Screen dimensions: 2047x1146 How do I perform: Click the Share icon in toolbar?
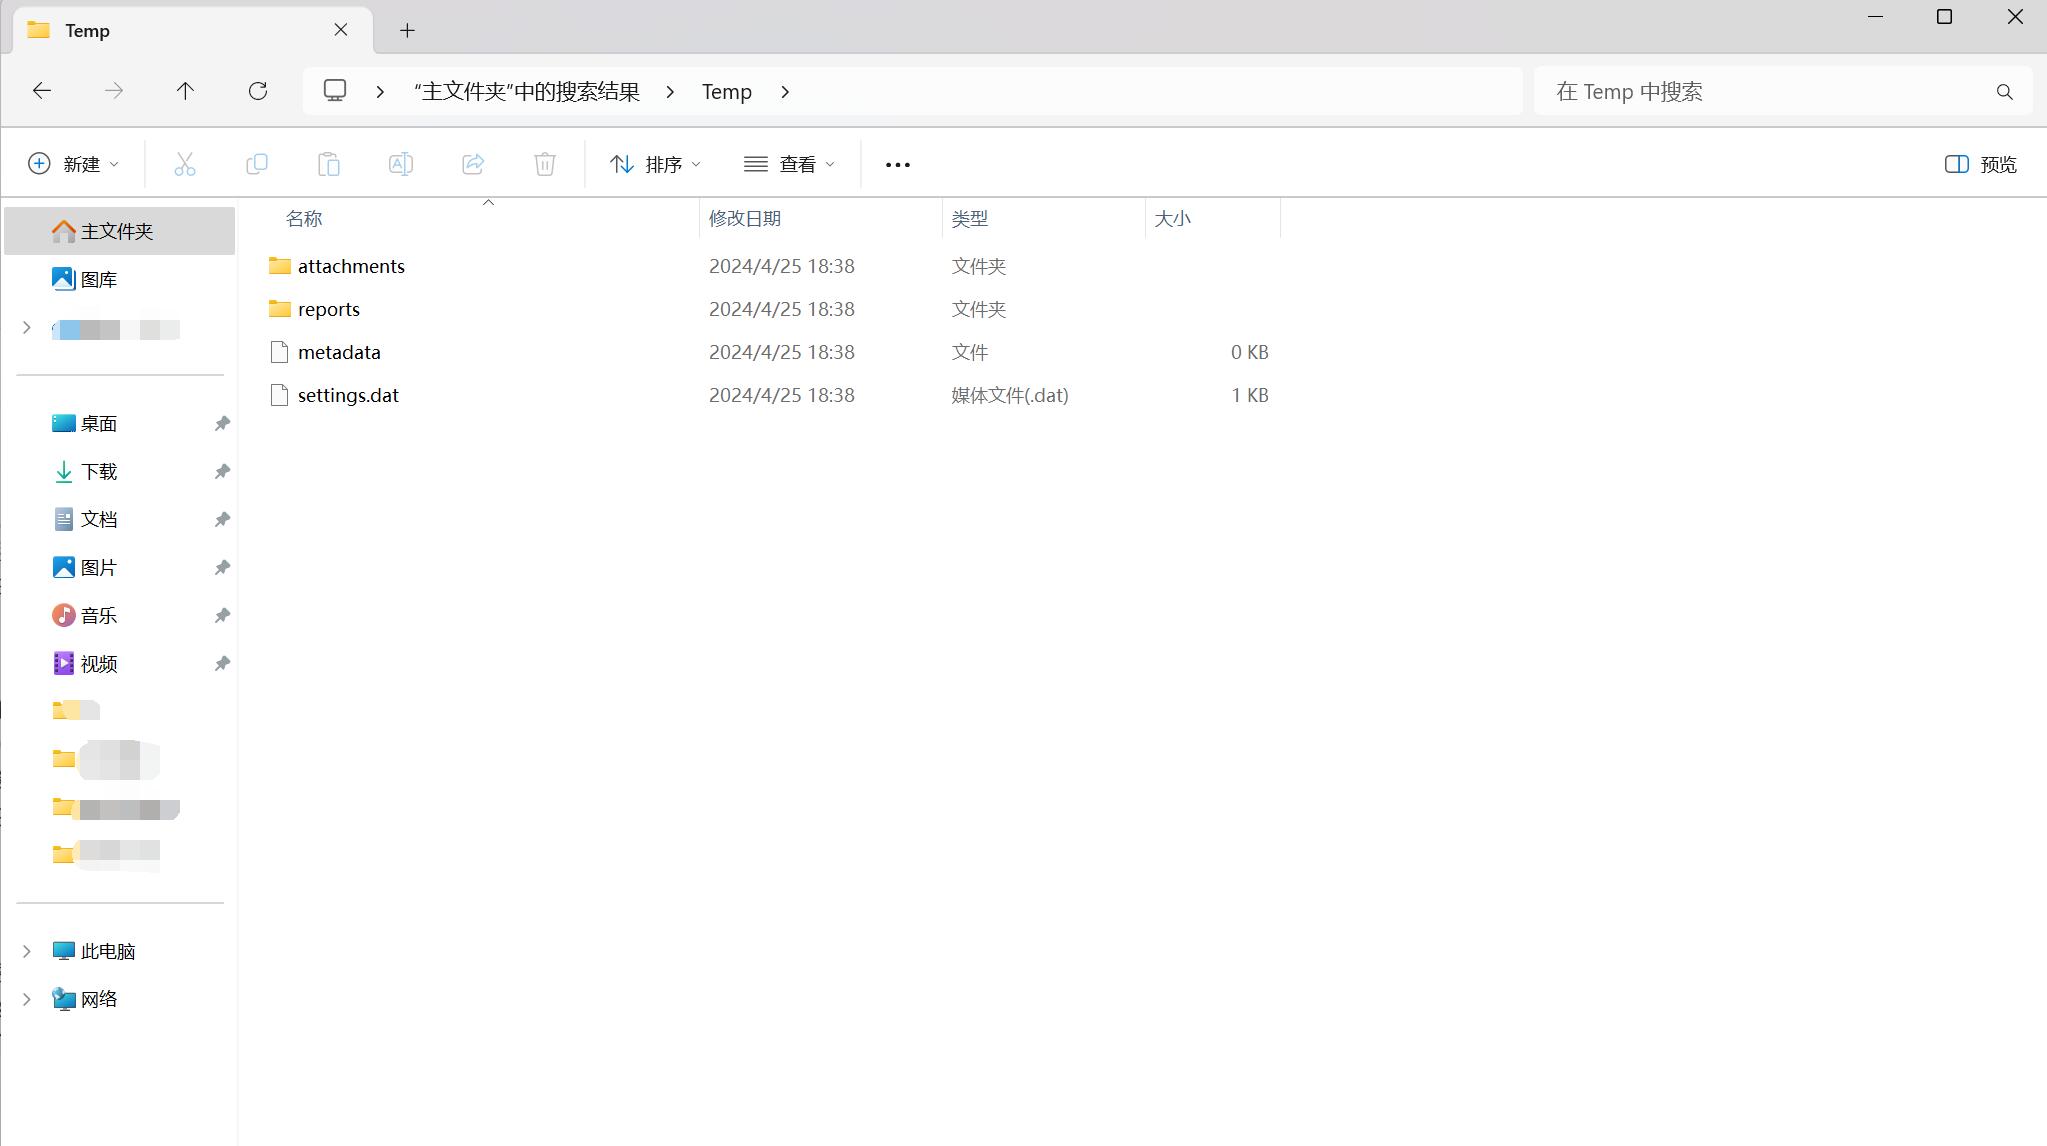(x=473, y=164)
